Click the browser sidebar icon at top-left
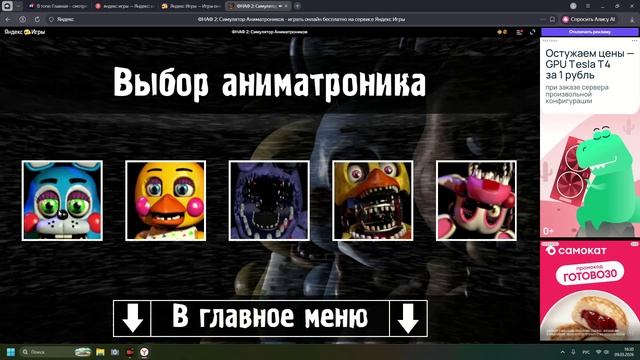The height and width of the screenshot is (360, 640). 7,6
